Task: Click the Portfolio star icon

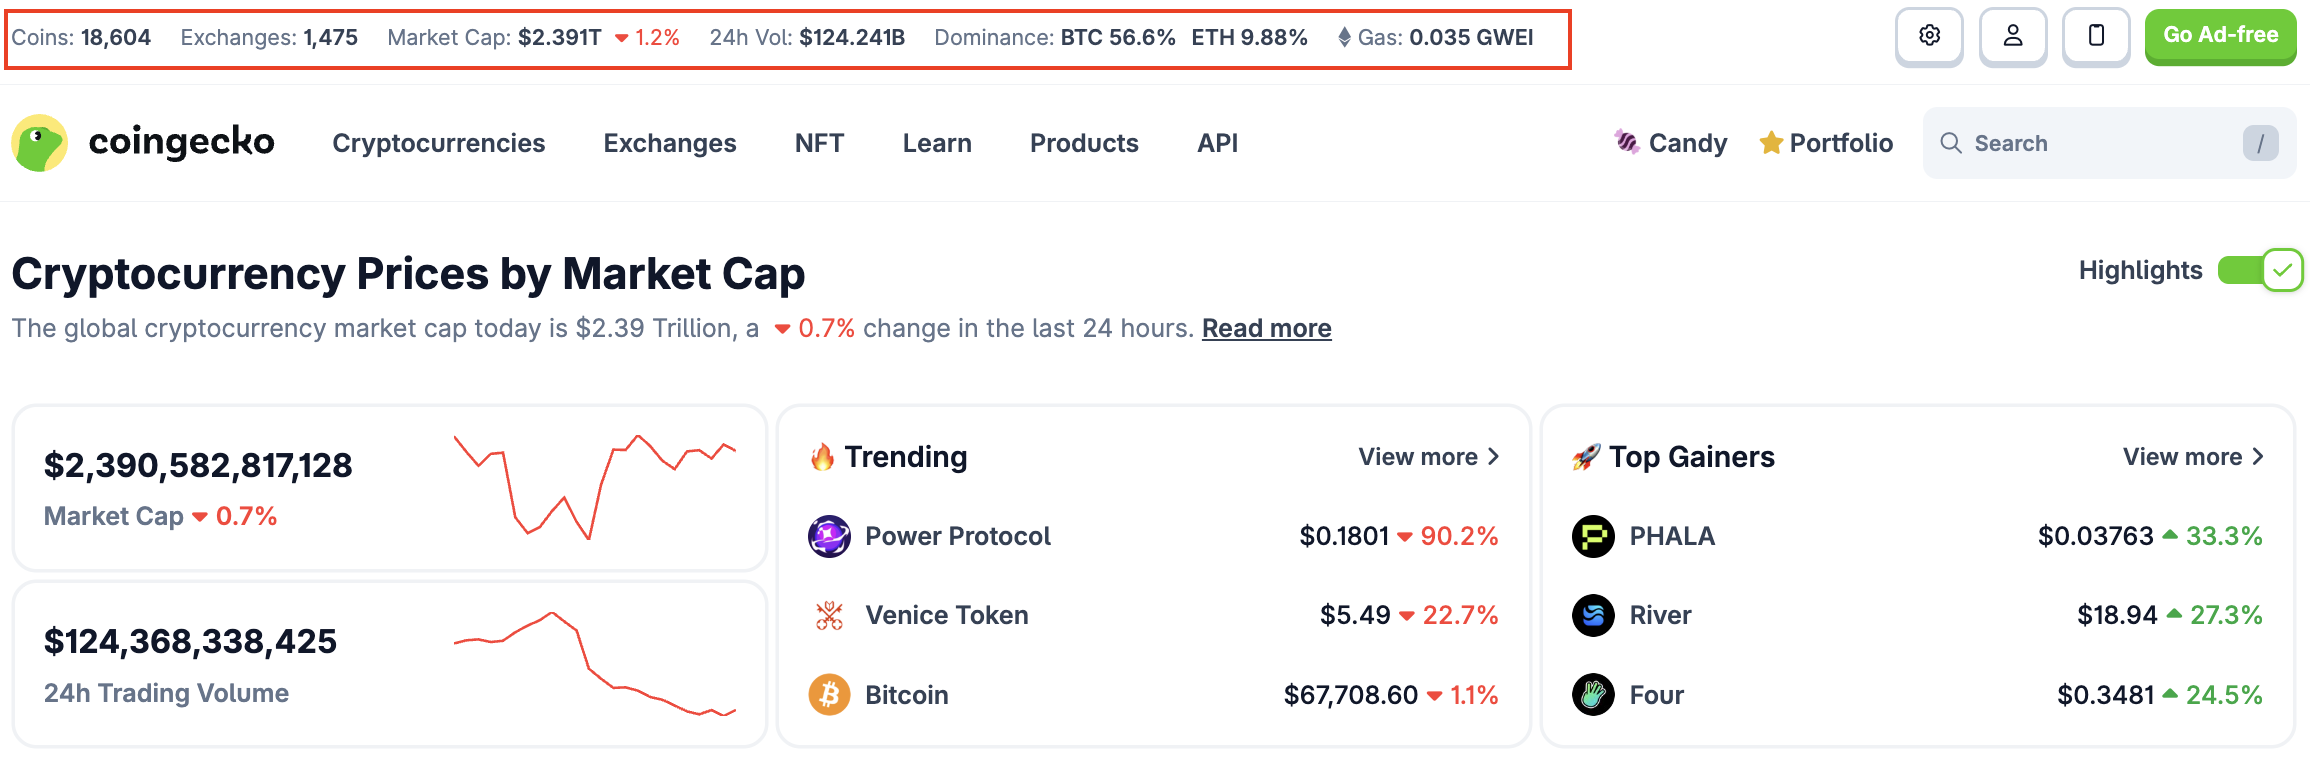Action: (x=1771, y=142)
